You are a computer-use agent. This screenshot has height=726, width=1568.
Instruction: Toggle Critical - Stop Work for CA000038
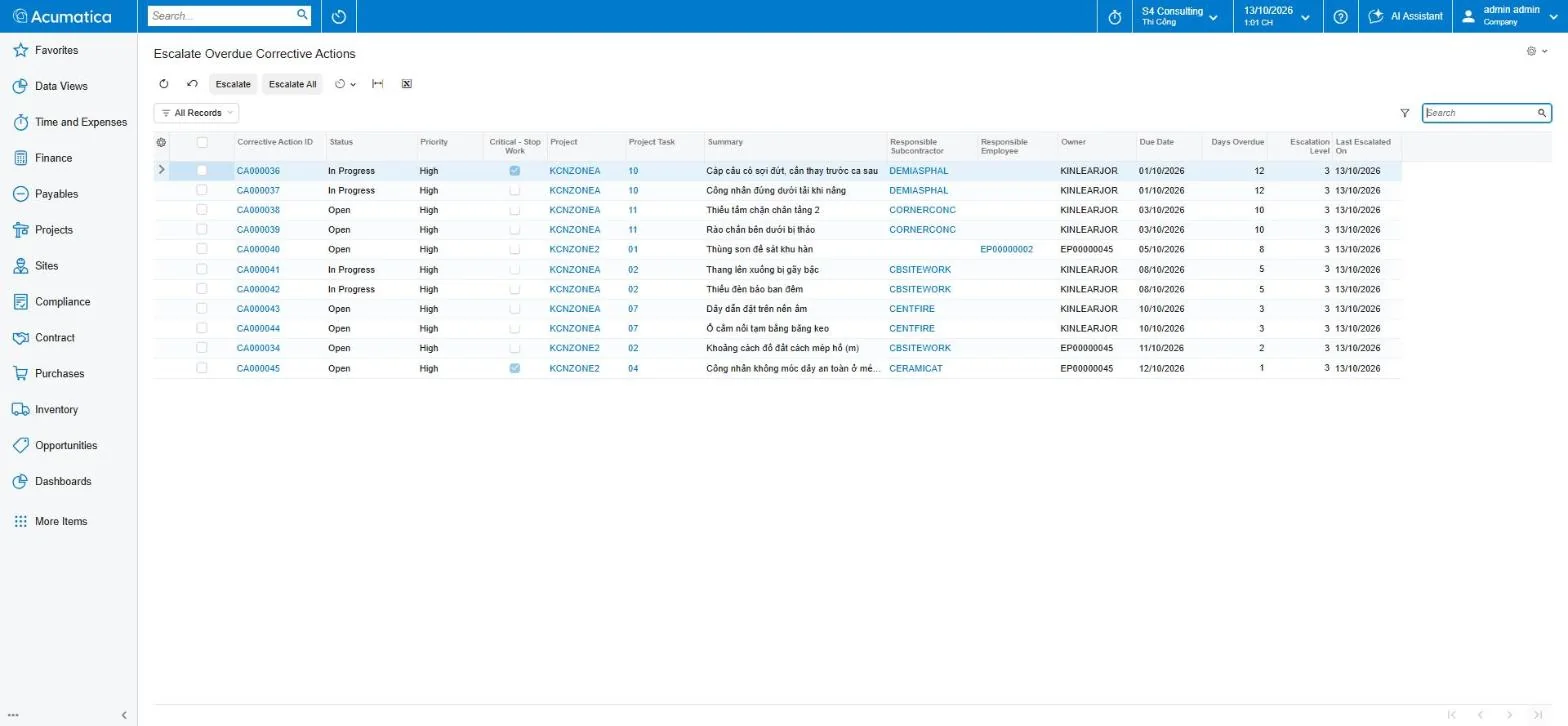pyautogui.click(x=515, y=210)
